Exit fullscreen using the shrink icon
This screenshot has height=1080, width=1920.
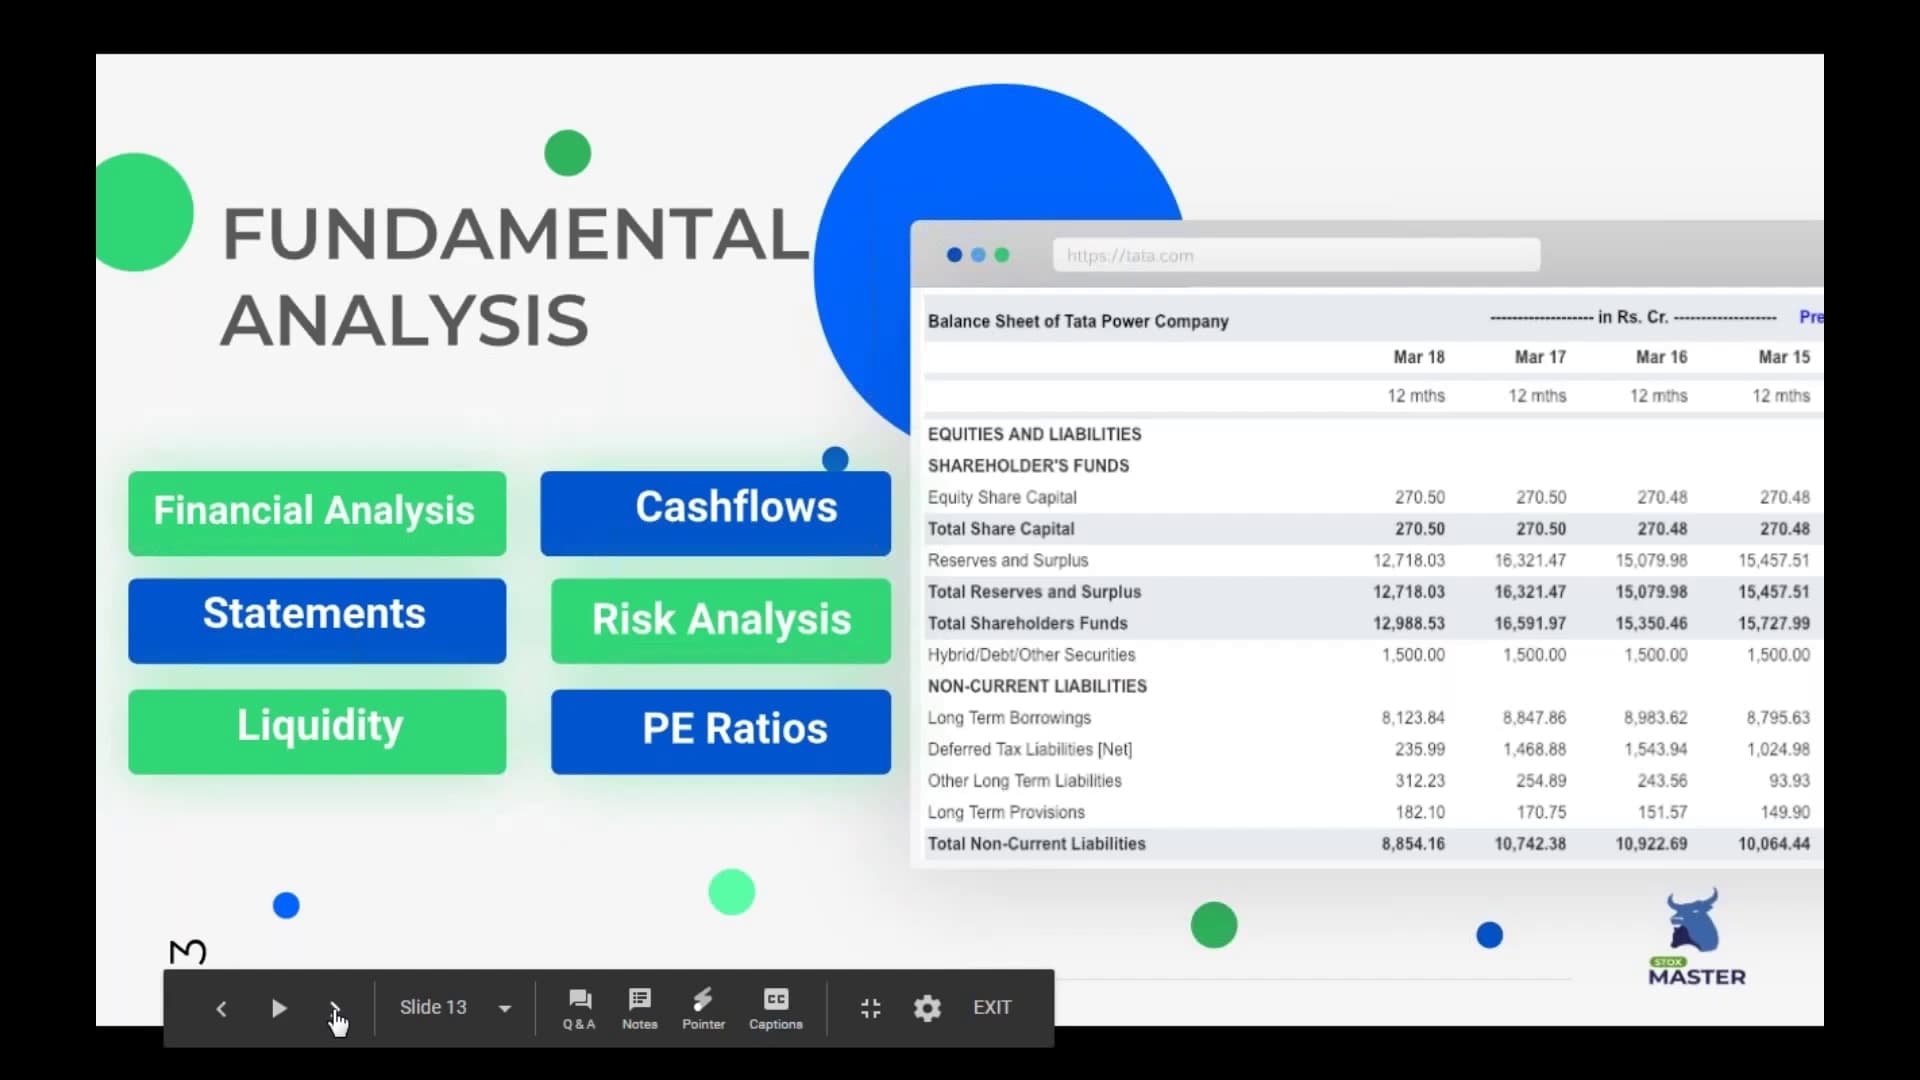869,1008
